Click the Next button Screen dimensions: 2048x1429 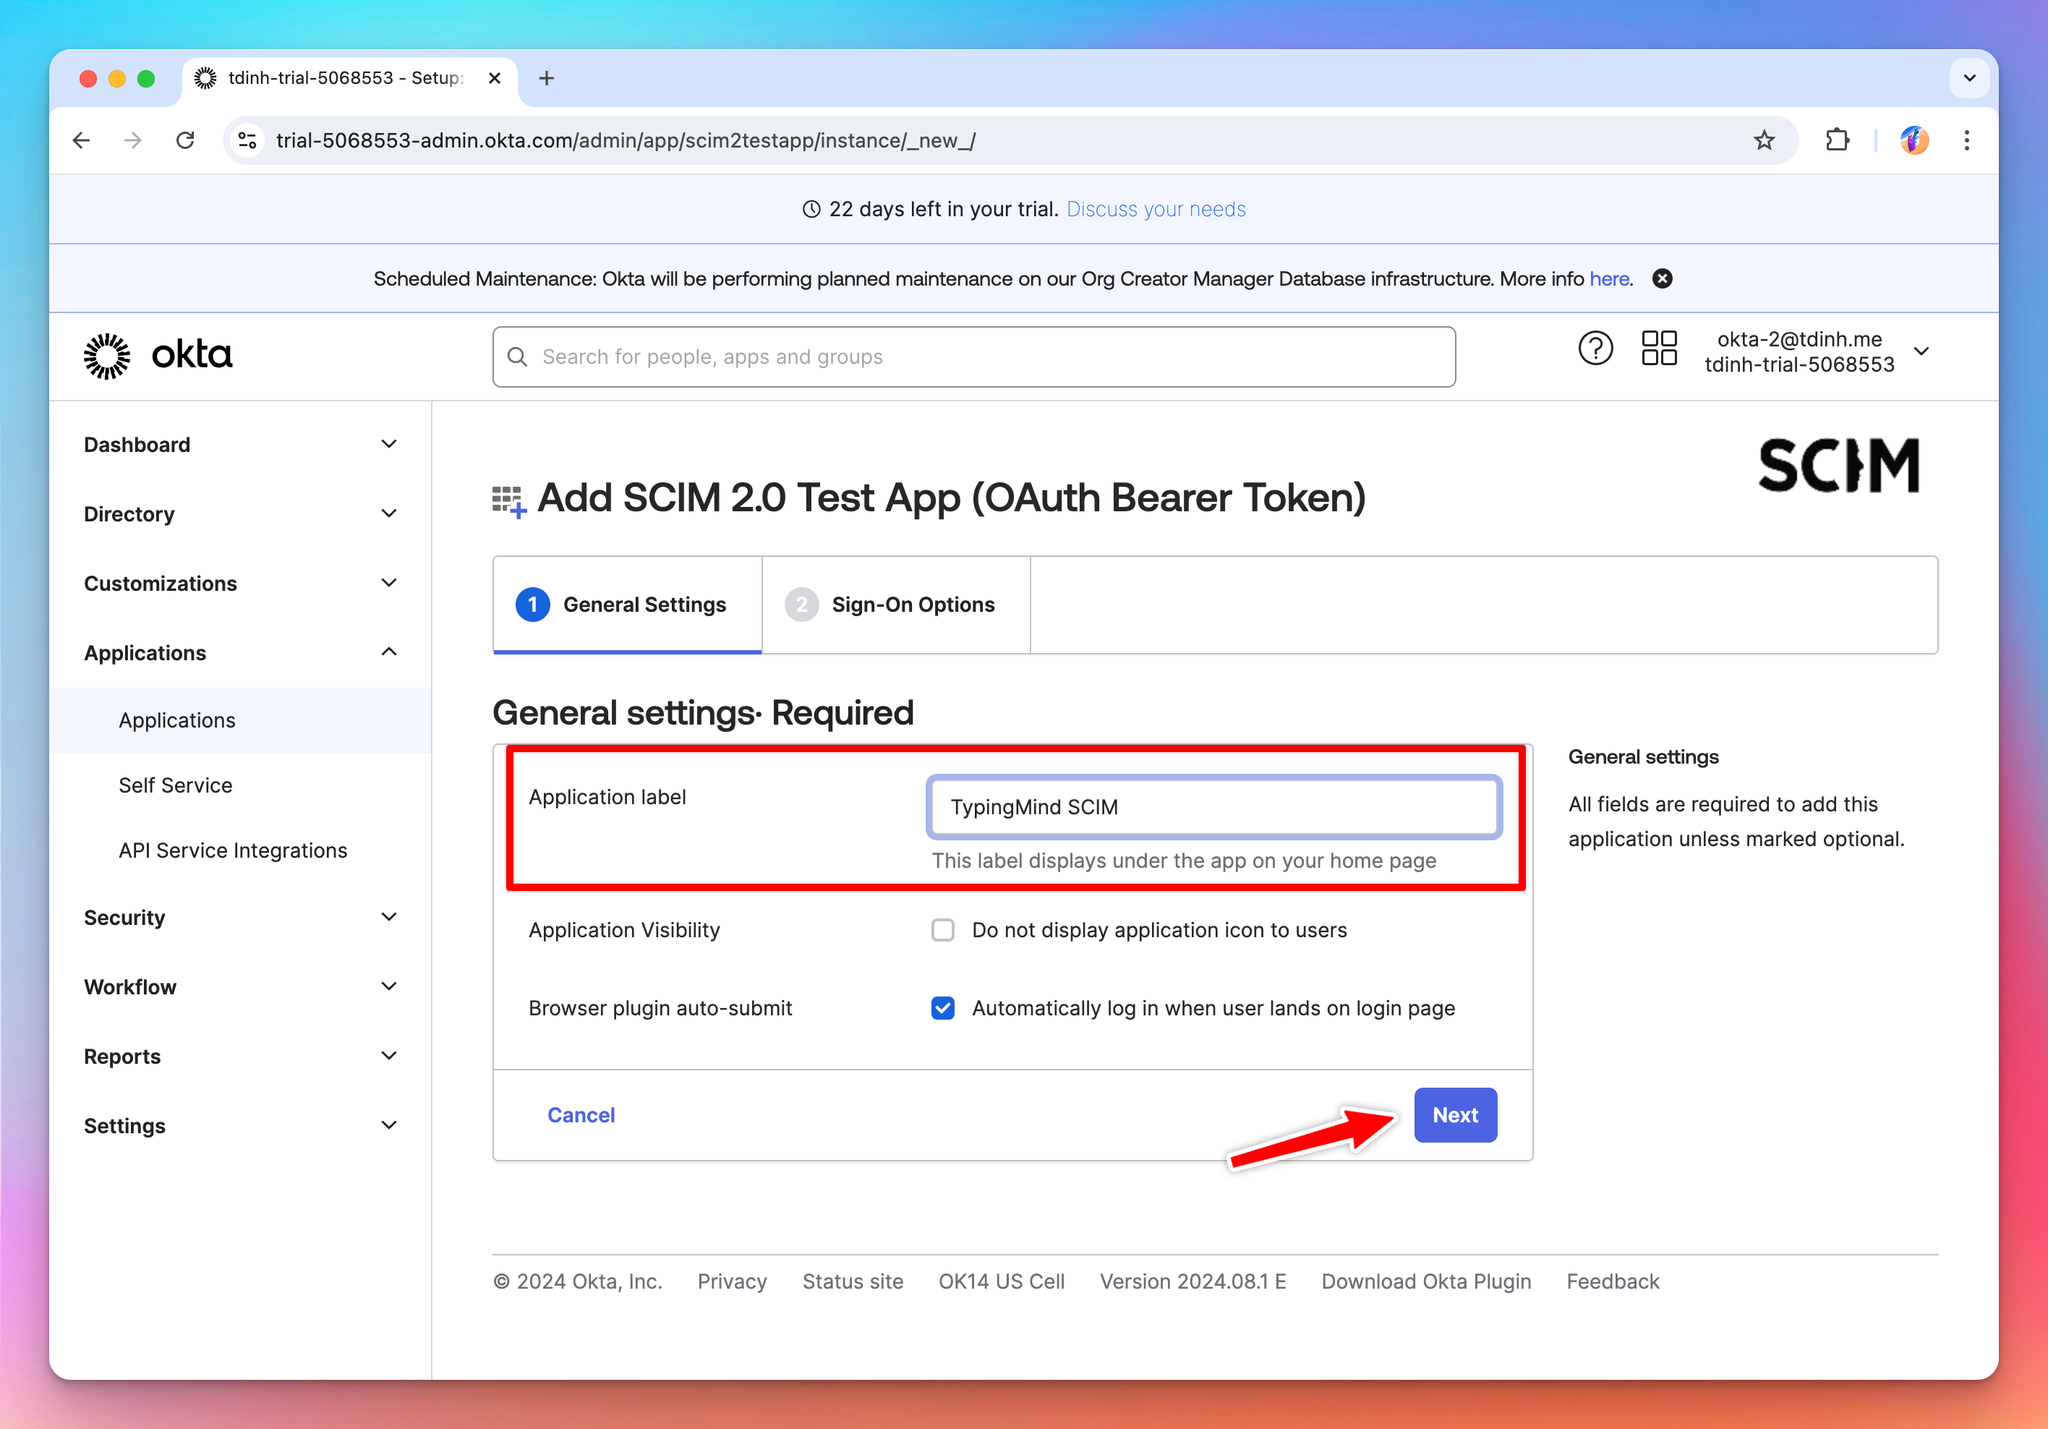(x=1455, y=1115)
